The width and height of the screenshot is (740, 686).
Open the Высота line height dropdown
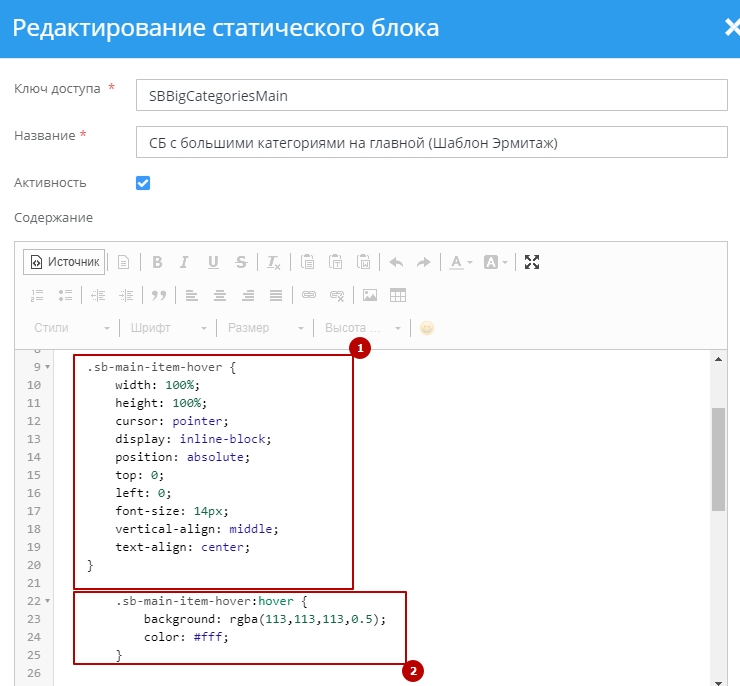point(362,328)
